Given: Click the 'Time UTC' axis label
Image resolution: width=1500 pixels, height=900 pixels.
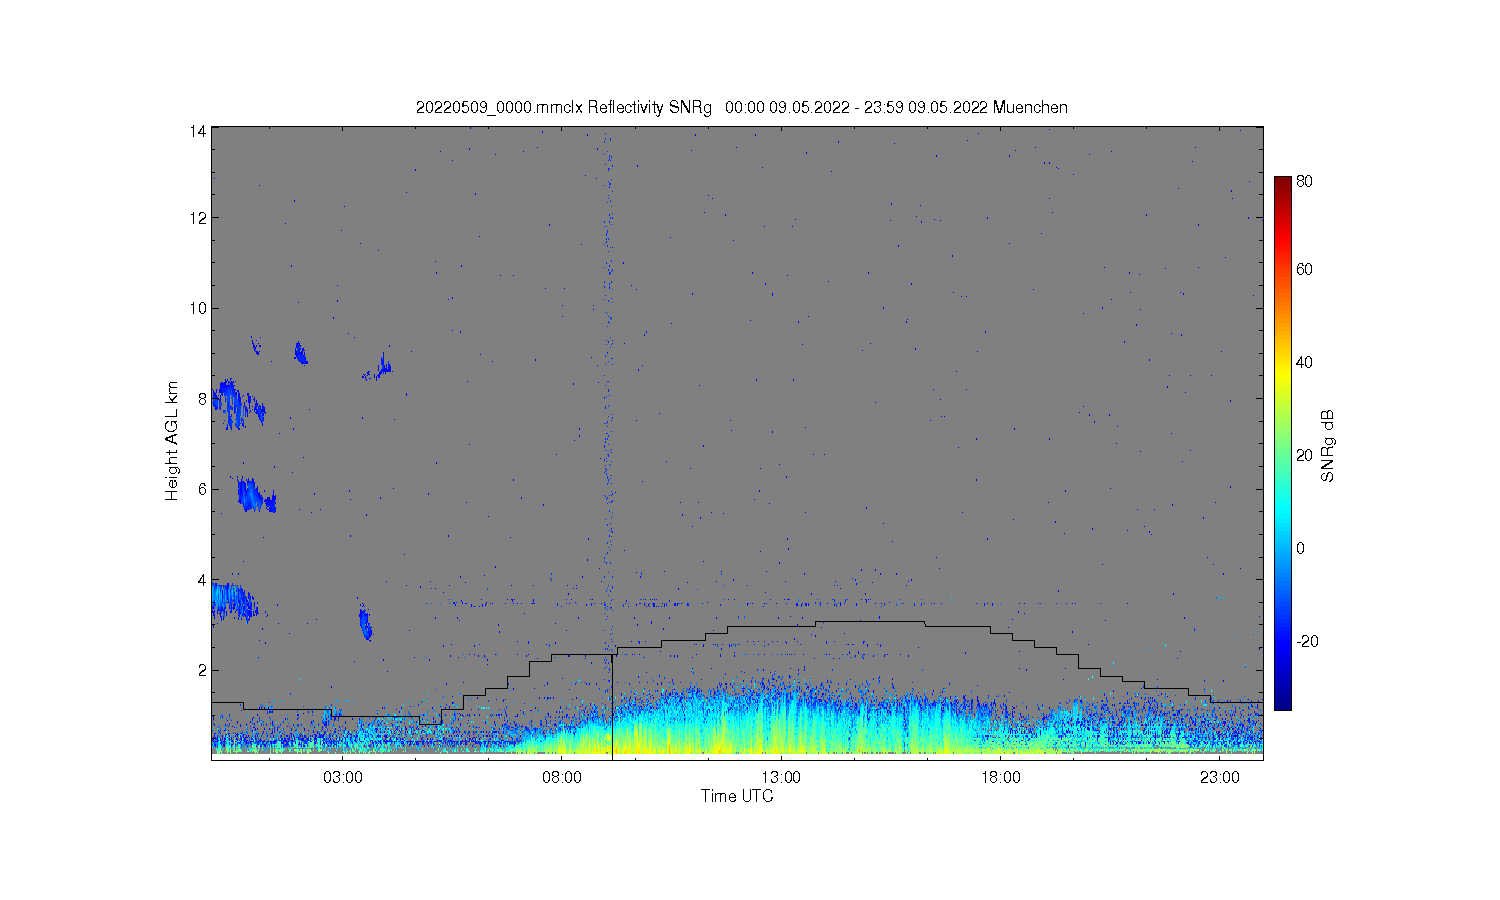Looking at the screenshot, I should (737, 797).
